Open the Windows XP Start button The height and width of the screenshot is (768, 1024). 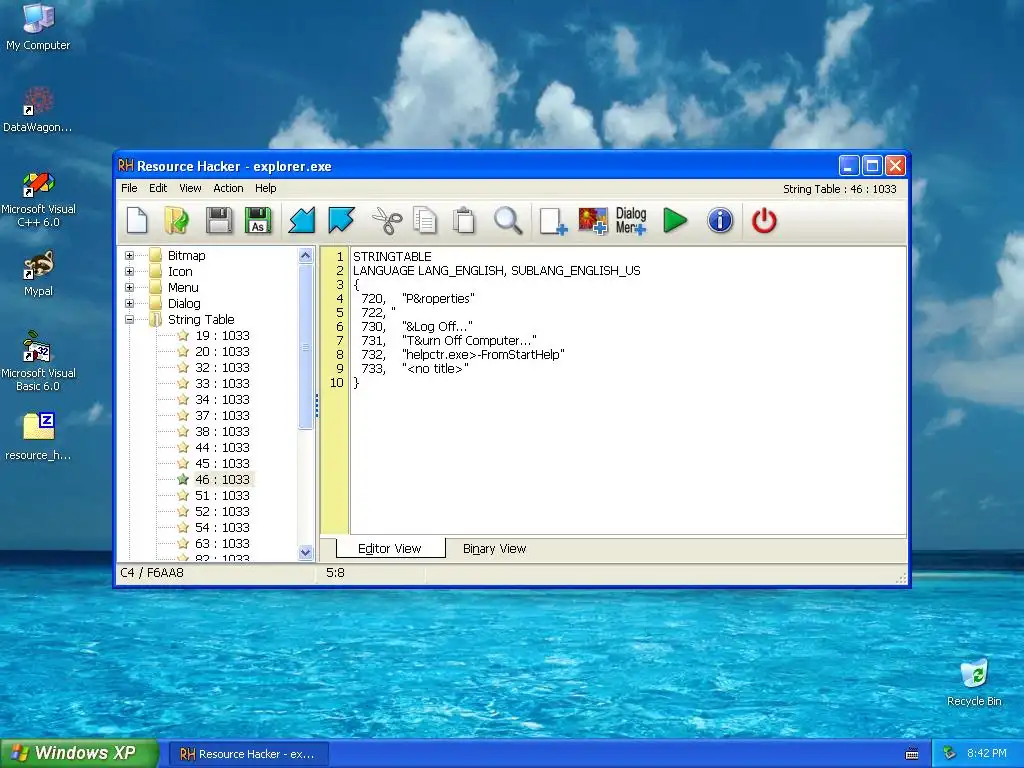pyautogui.click(x=78, y=753)
